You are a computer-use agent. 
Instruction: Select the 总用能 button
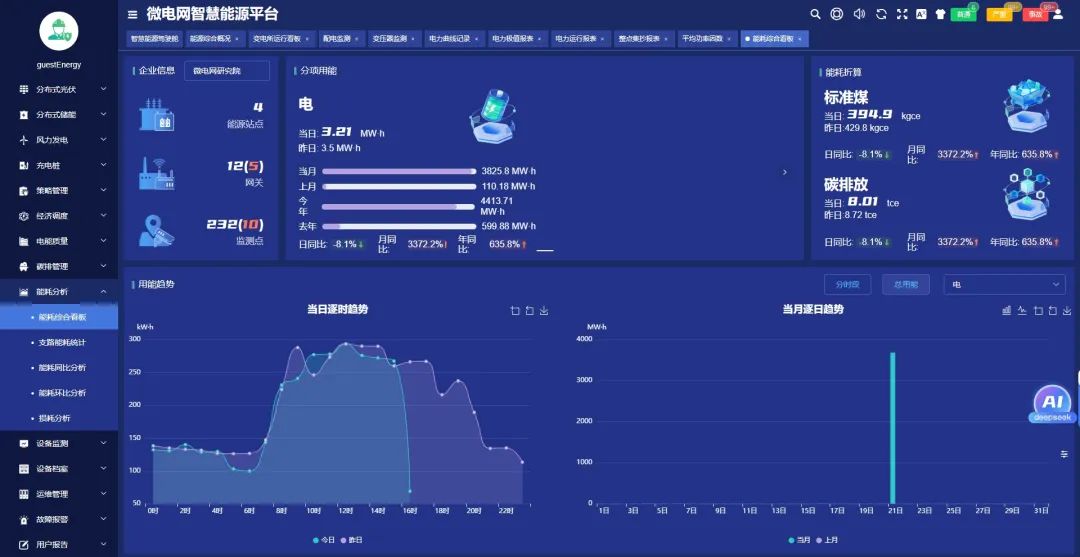point(905,284)
